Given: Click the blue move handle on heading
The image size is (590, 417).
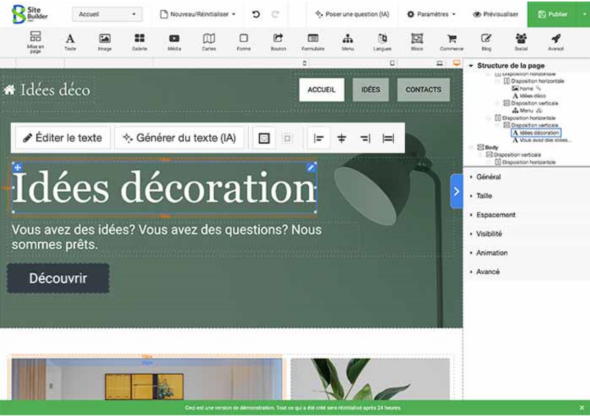Looking at the screenshot, I should 17,167.
